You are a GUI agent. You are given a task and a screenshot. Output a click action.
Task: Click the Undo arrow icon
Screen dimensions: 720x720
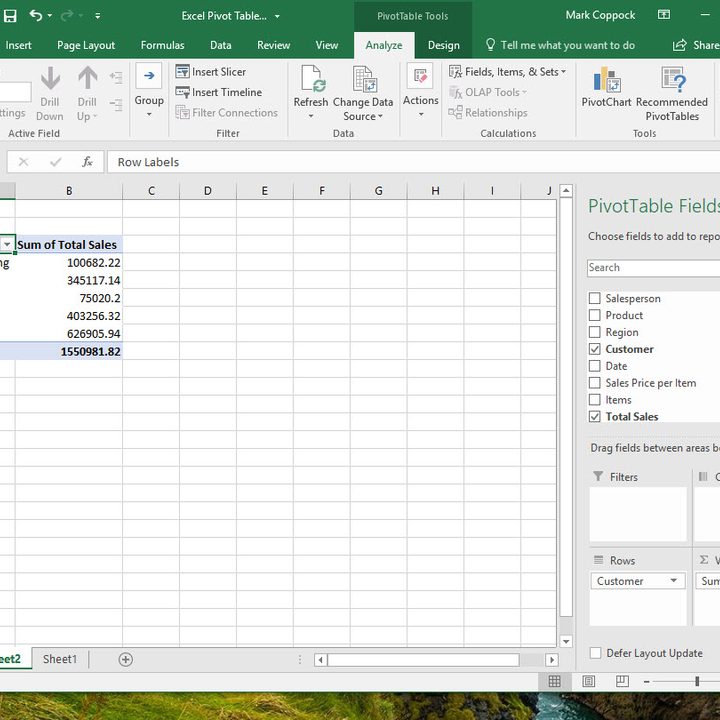click(x=35, y=16)
